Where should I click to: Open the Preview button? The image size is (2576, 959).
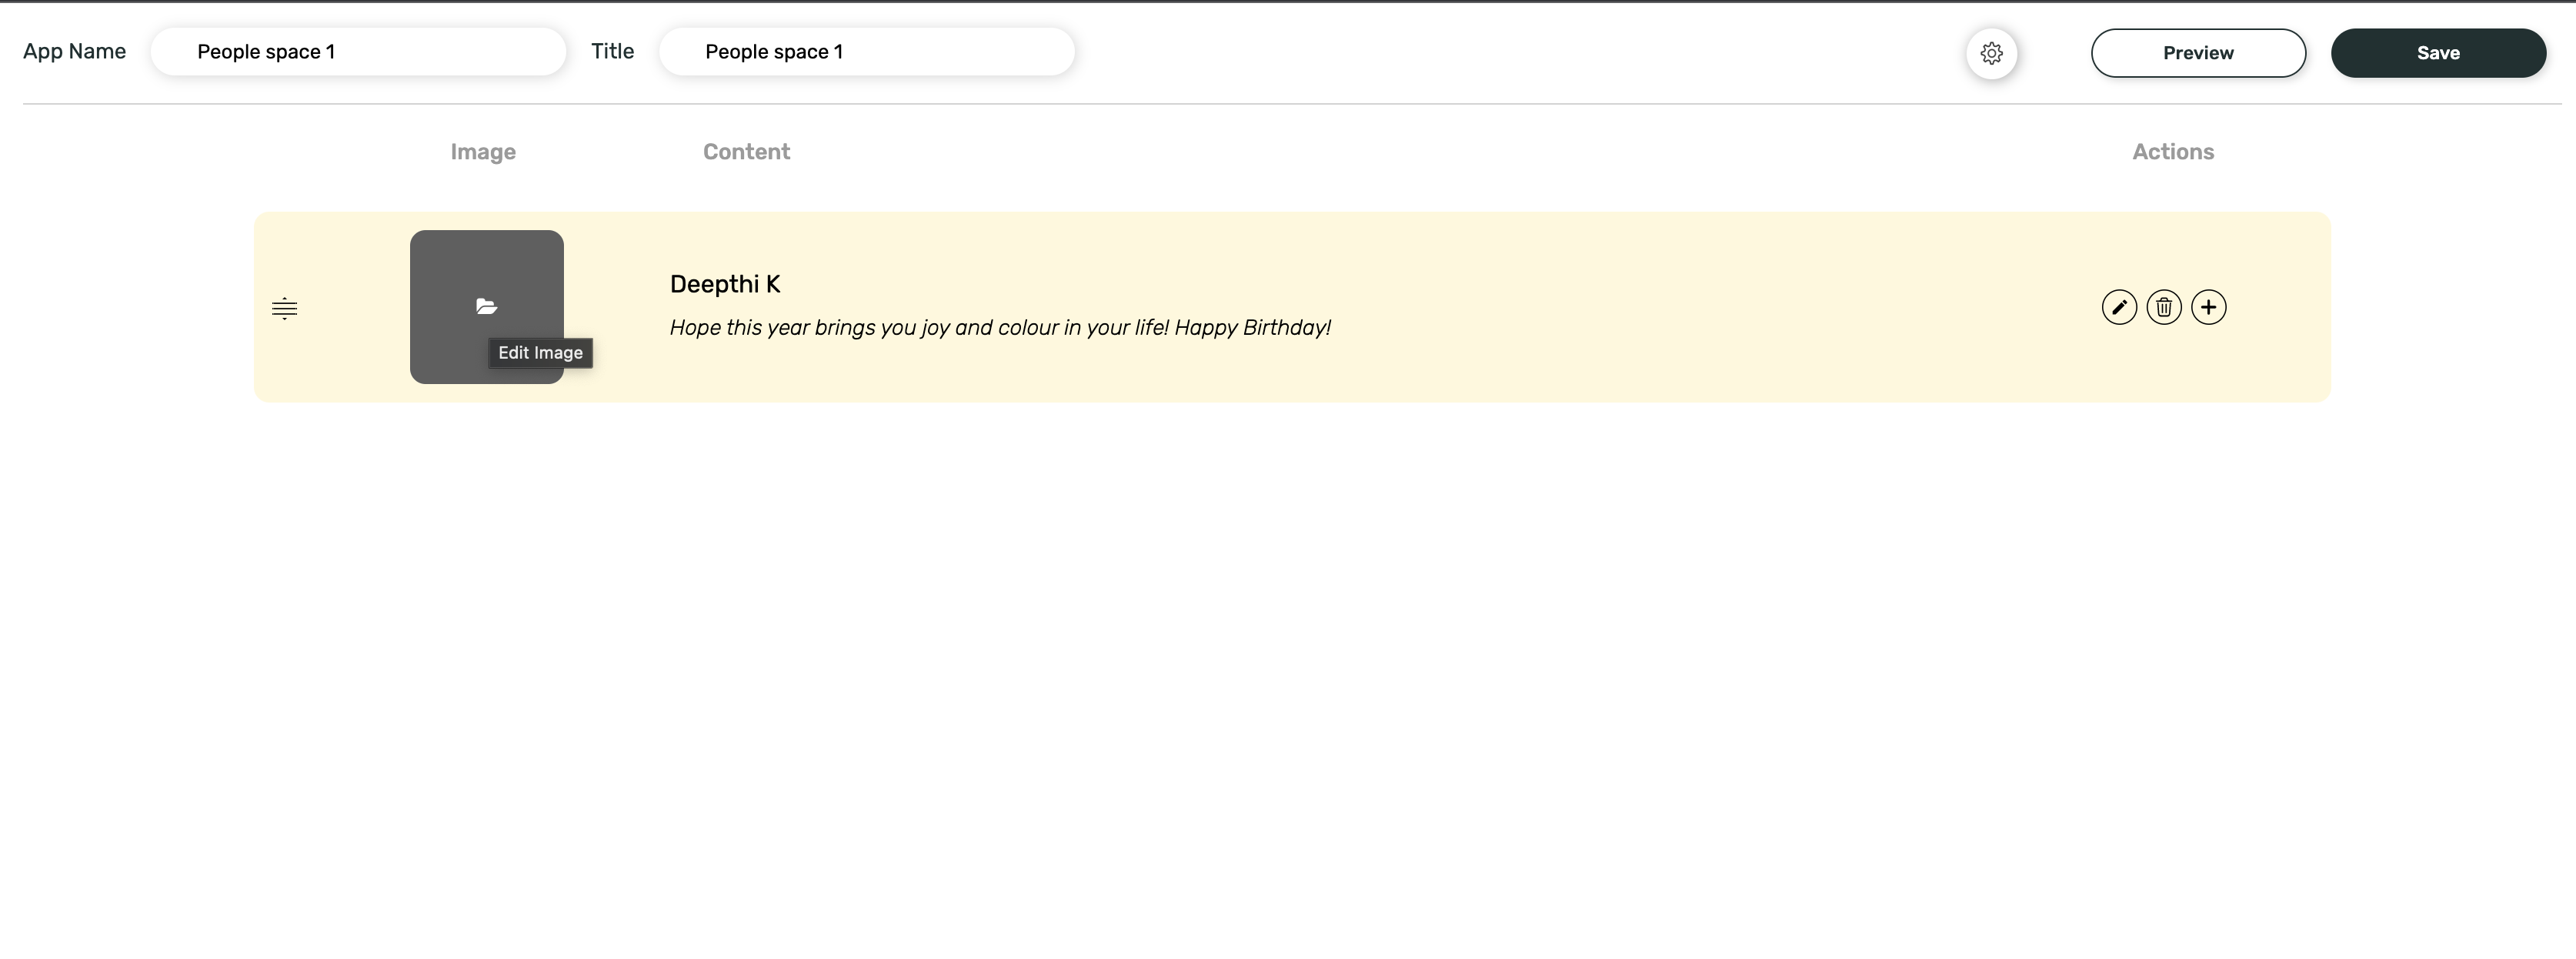point(2198,53)
